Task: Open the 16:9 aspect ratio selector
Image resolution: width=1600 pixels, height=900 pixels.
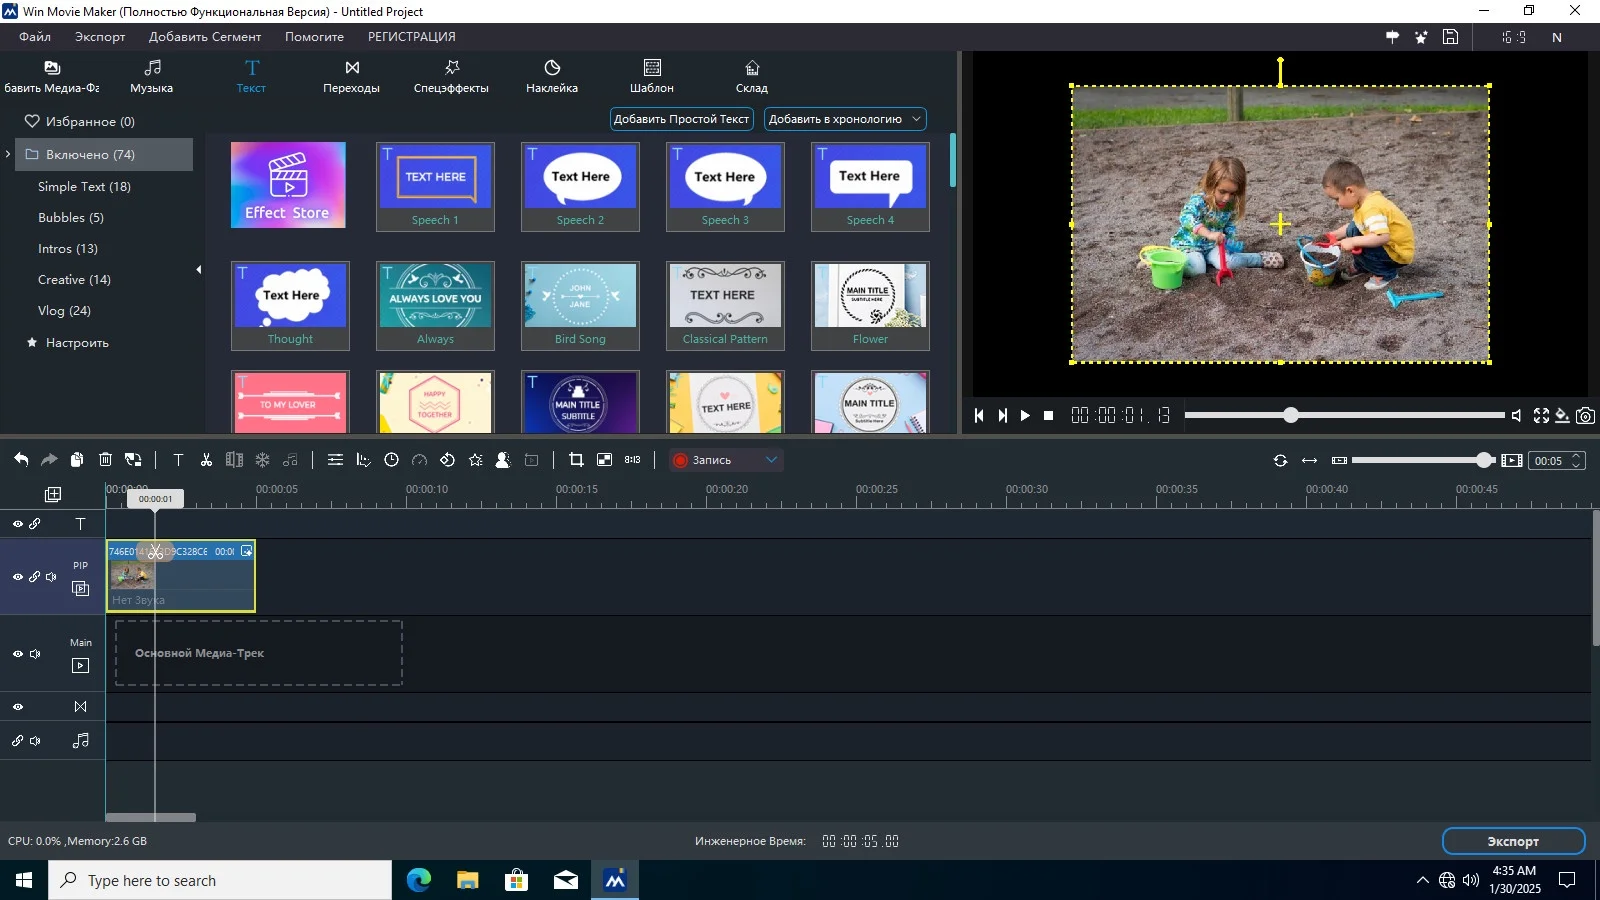Action: 1514,37
